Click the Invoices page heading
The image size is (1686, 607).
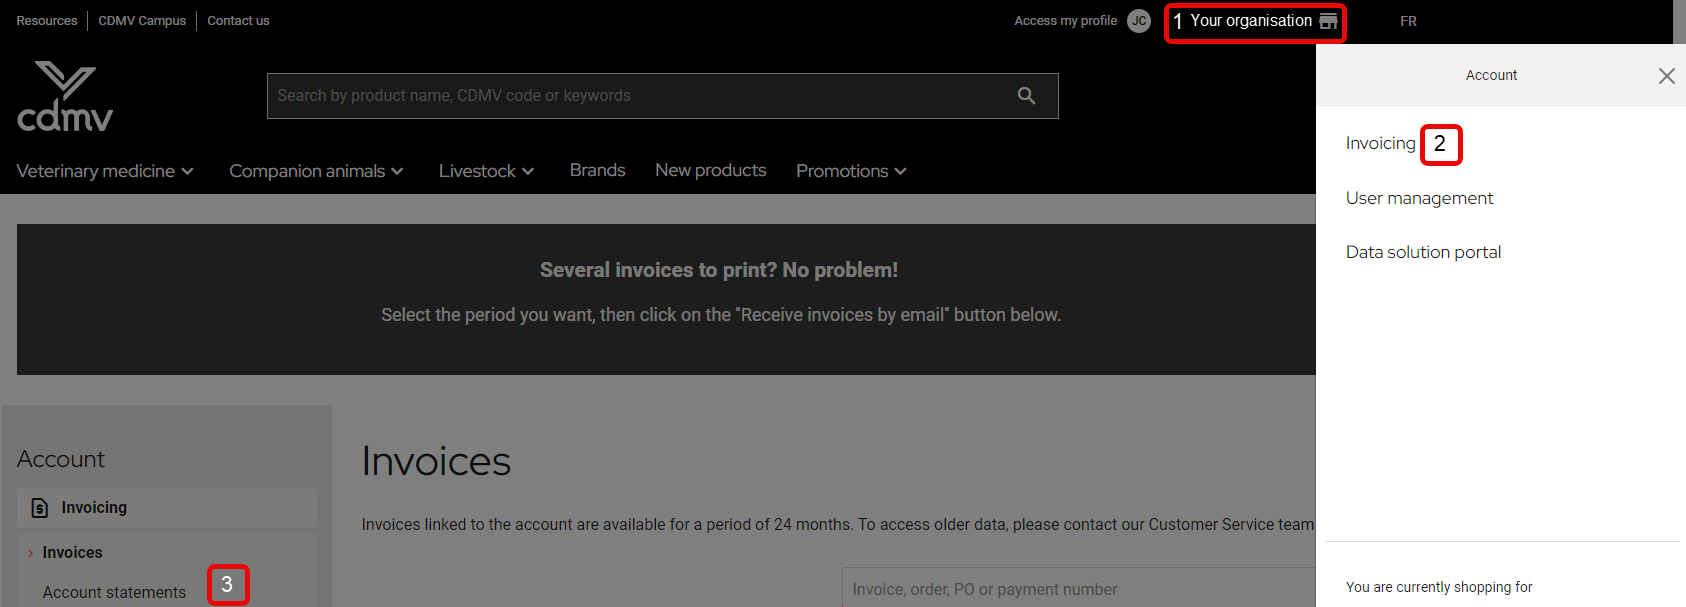click(436, 461)
